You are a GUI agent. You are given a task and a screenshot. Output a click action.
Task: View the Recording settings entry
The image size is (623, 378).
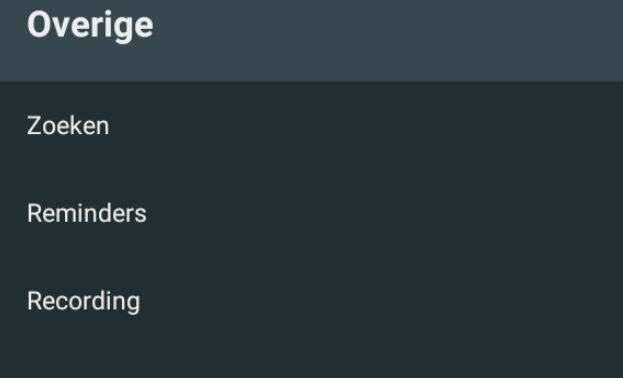312,301
